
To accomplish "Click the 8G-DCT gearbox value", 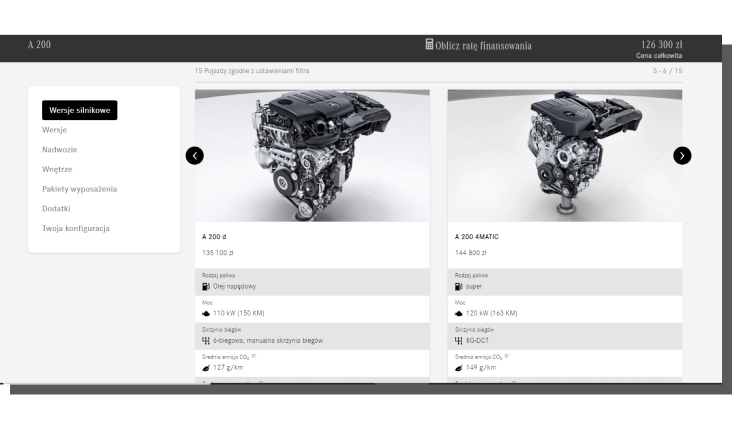I will (x=477, y=341).
